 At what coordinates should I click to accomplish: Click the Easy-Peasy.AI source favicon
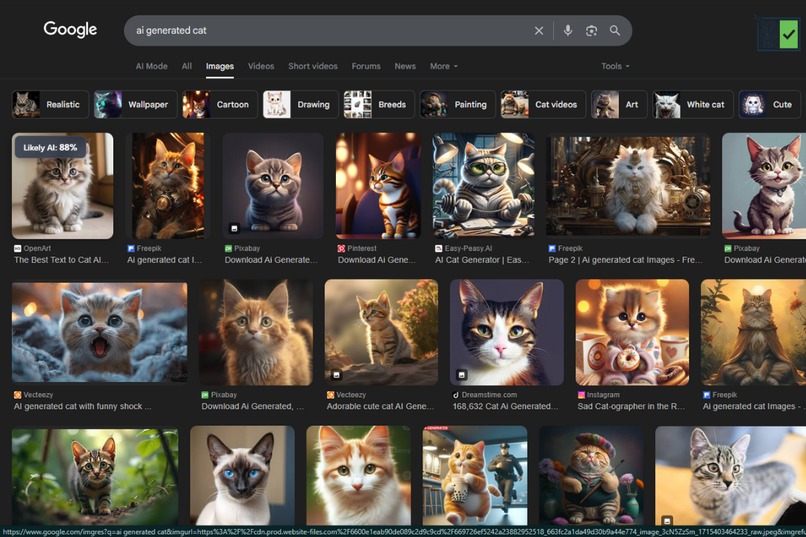(438, 248)
